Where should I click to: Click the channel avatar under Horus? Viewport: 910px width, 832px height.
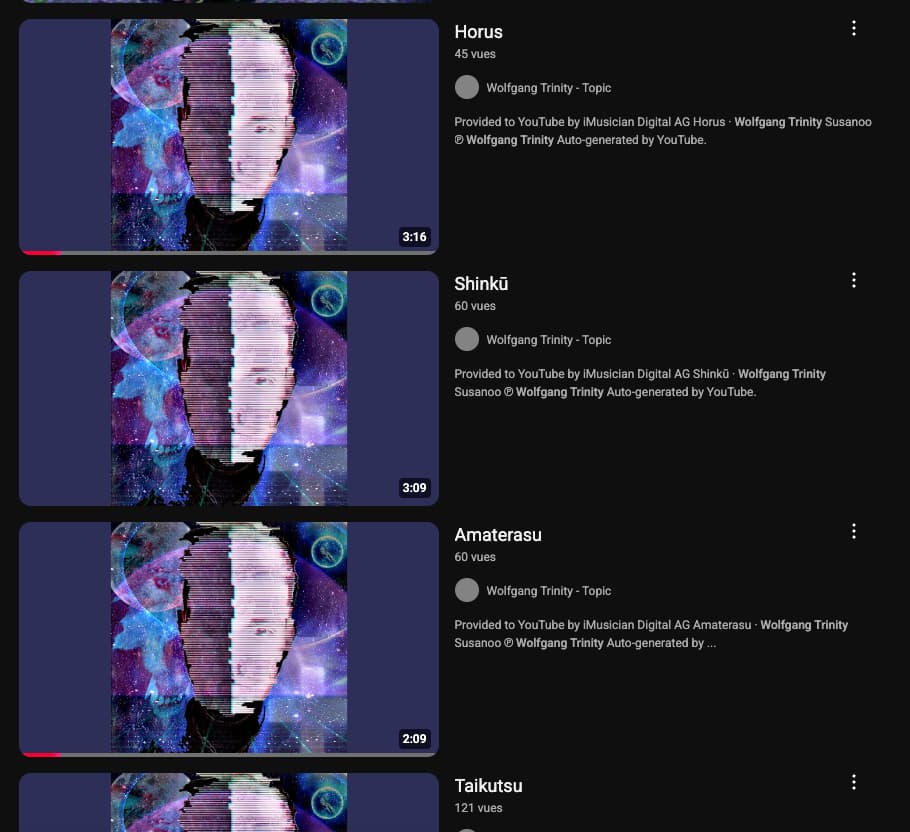click(x=467, y=88)
